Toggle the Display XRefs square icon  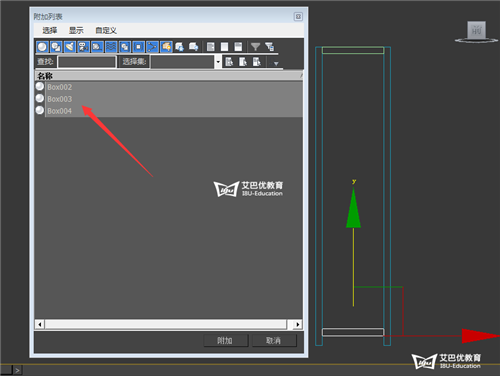tap(138, 47)
